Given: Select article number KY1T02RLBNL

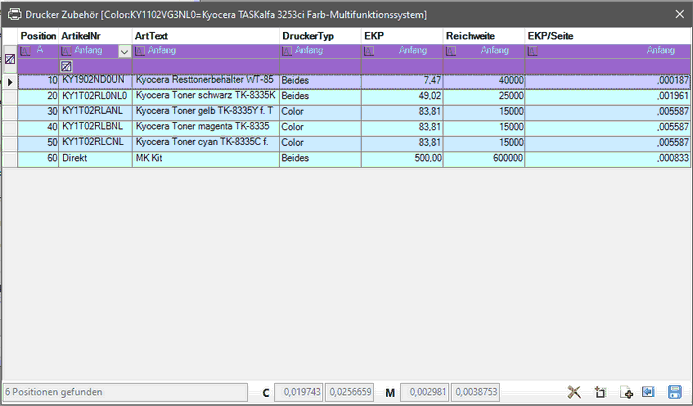Looking at the screenshot, I should [95, 127].
